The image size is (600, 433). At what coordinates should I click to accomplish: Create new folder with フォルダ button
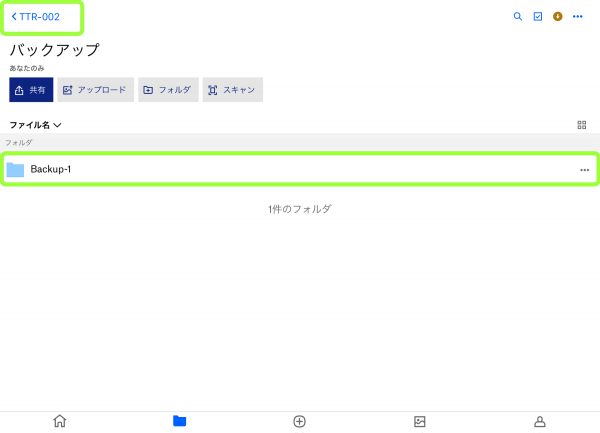tap(168, 90)
